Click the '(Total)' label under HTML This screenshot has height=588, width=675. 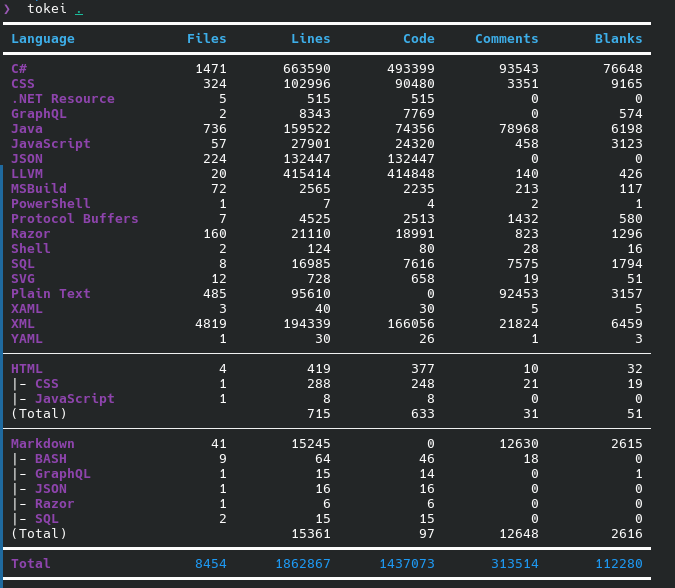coord(39,414)
